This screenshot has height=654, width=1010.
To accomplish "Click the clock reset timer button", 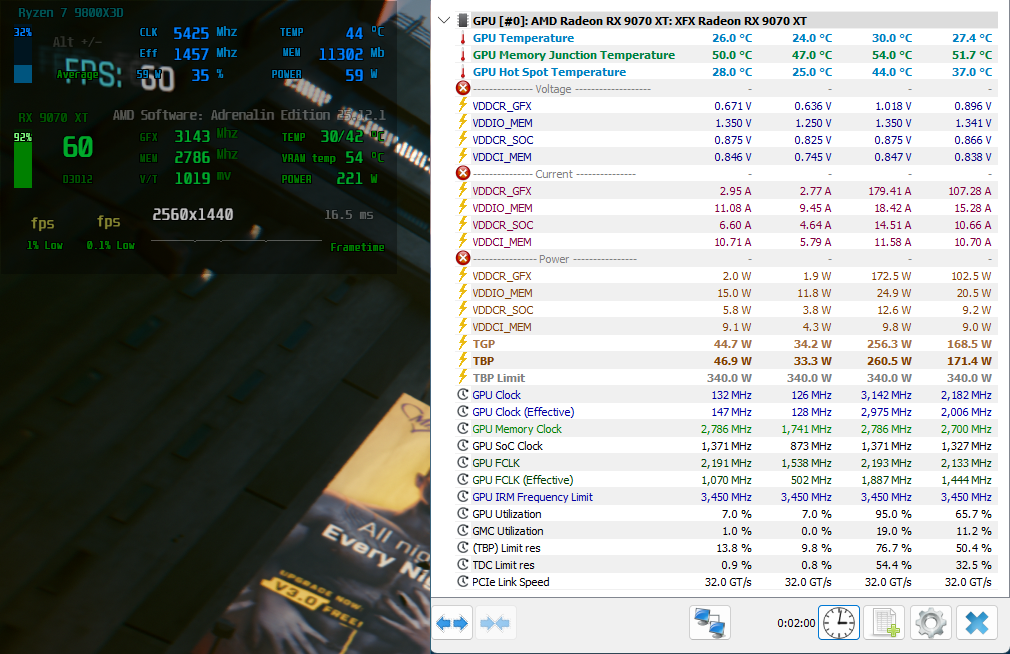I will coord(839,623).
